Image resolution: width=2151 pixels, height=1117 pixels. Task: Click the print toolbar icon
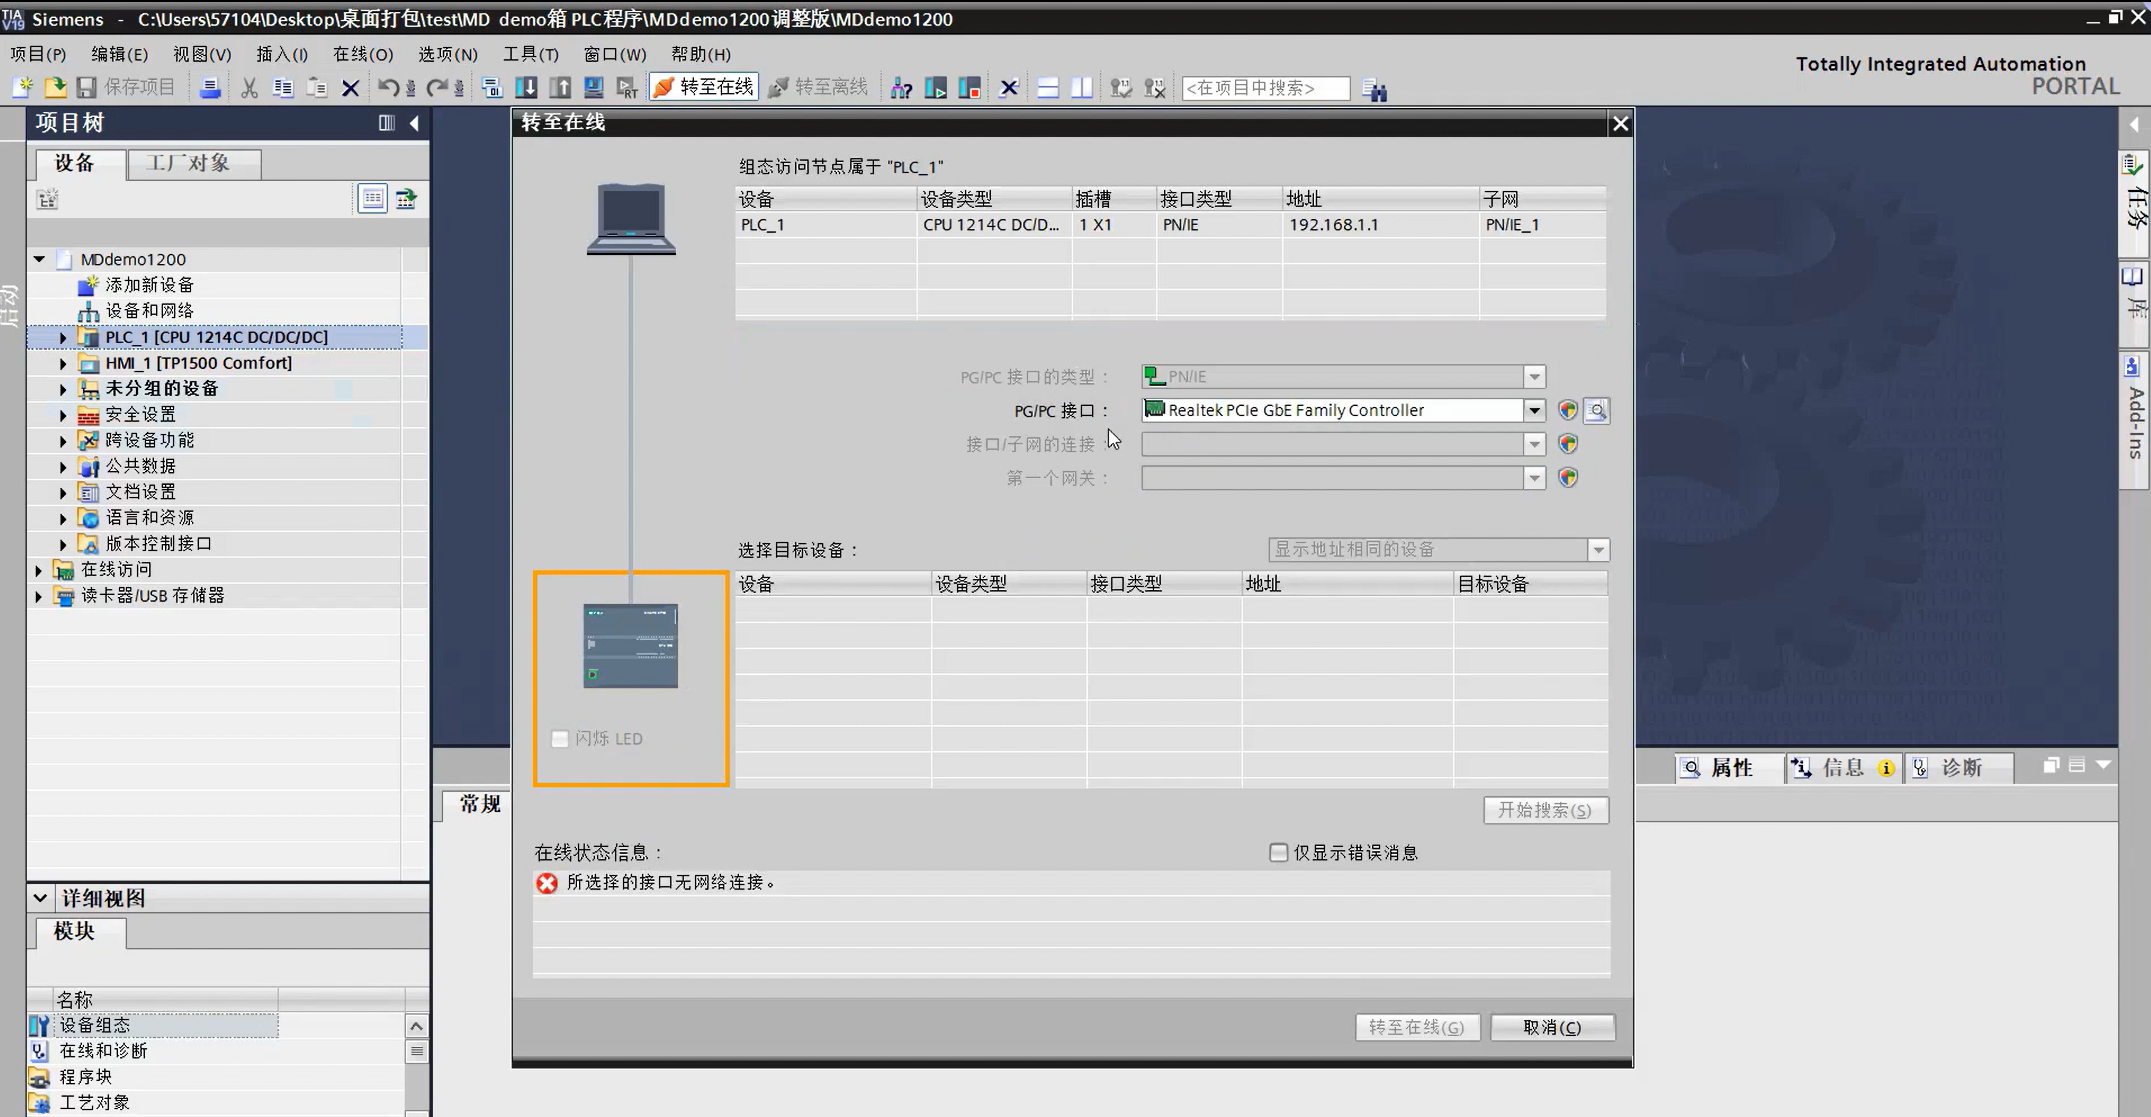210,88
